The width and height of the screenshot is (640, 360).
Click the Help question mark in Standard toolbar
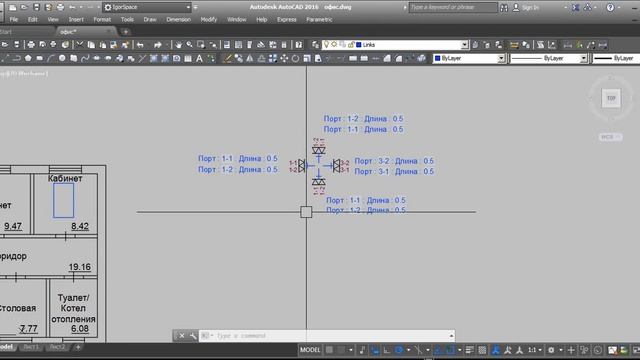[x=299, y=45]
